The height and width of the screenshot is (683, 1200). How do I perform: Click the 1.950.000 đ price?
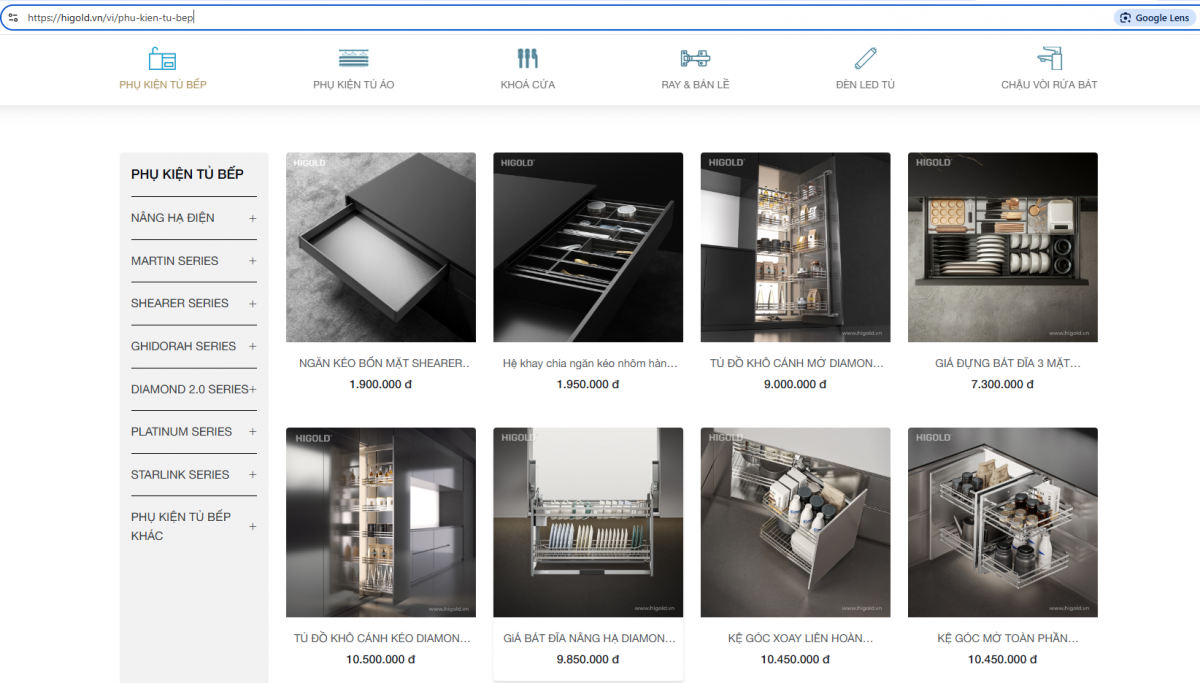588,384
